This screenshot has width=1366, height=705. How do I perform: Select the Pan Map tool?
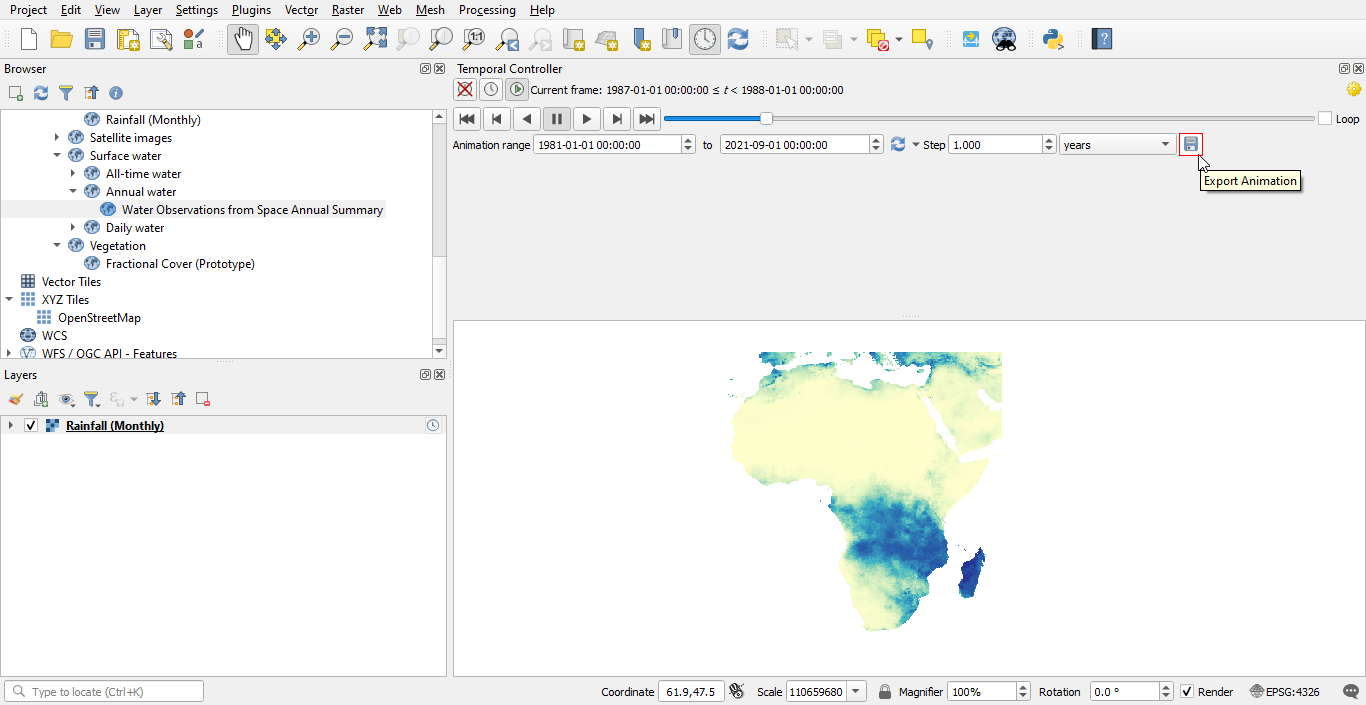click(x=242, y=39)
